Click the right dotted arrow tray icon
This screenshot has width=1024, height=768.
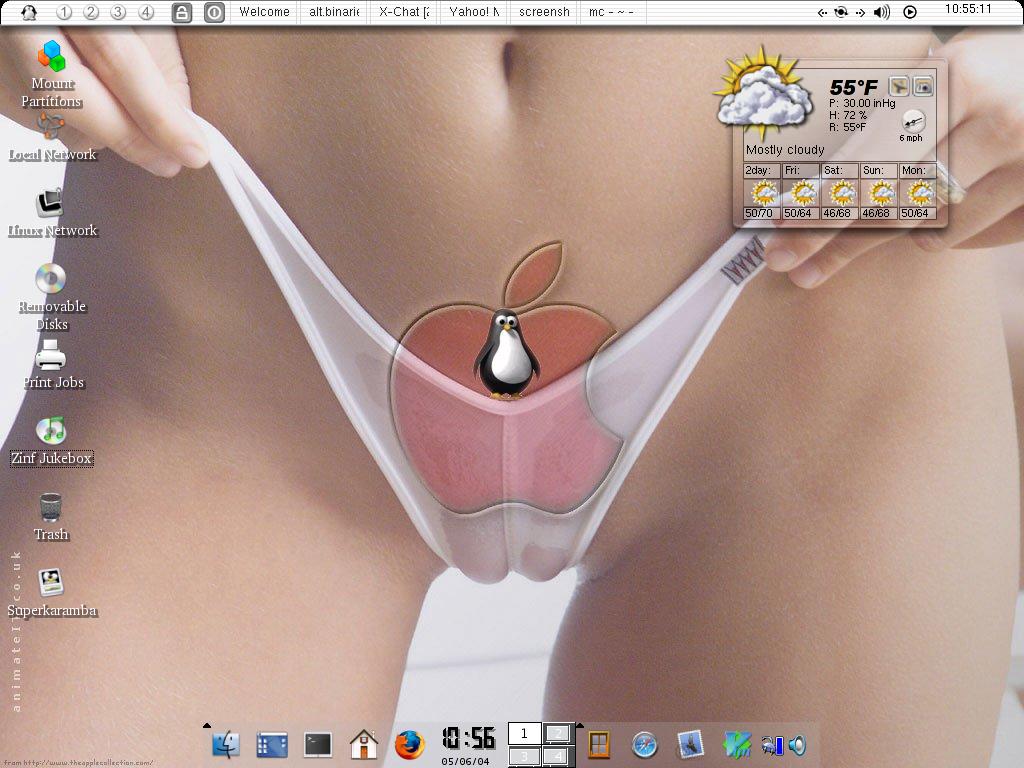point(860,12)
